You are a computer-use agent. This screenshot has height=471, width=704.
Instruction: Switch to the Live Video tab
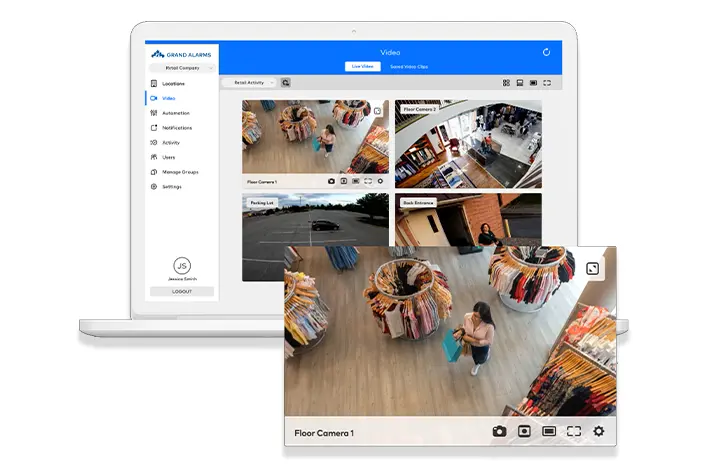point(361,66)
